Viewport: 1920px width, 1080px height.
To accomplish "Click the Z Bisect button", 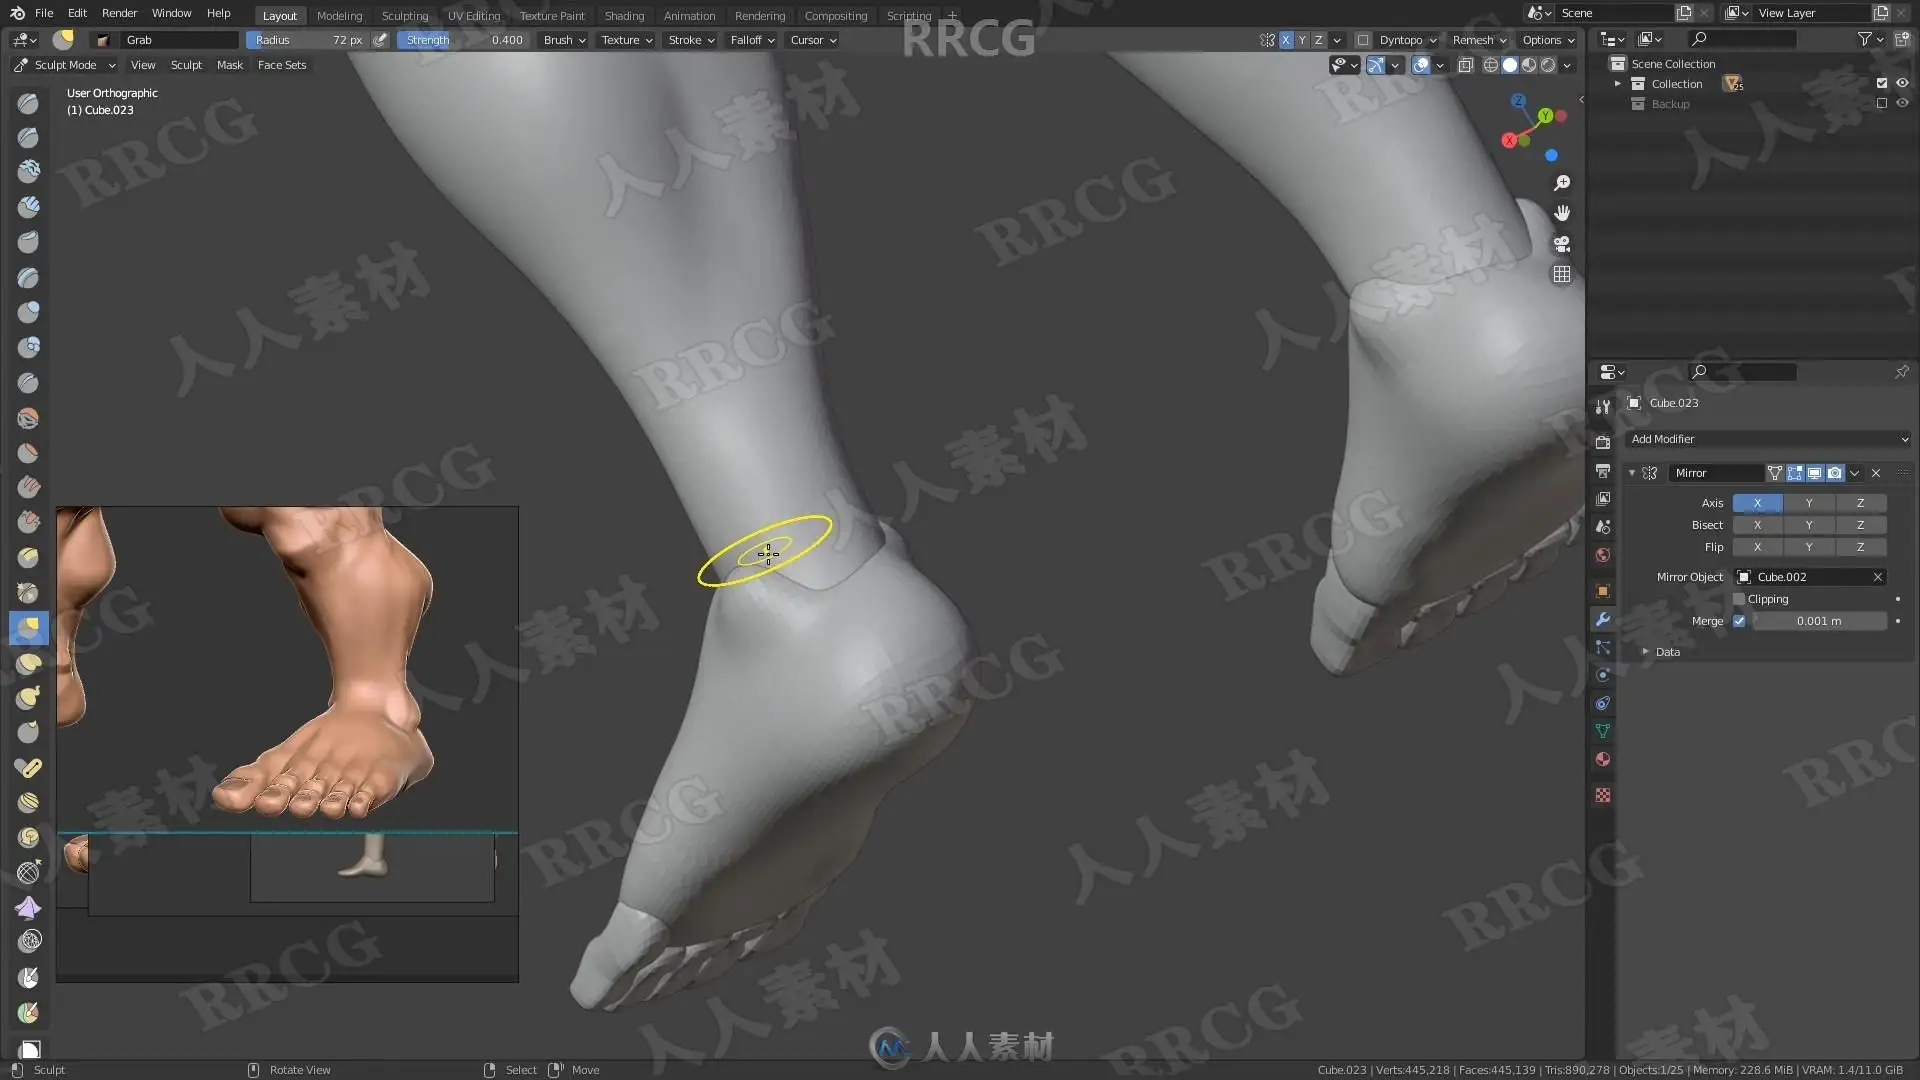I will [x=1860, y=525].
